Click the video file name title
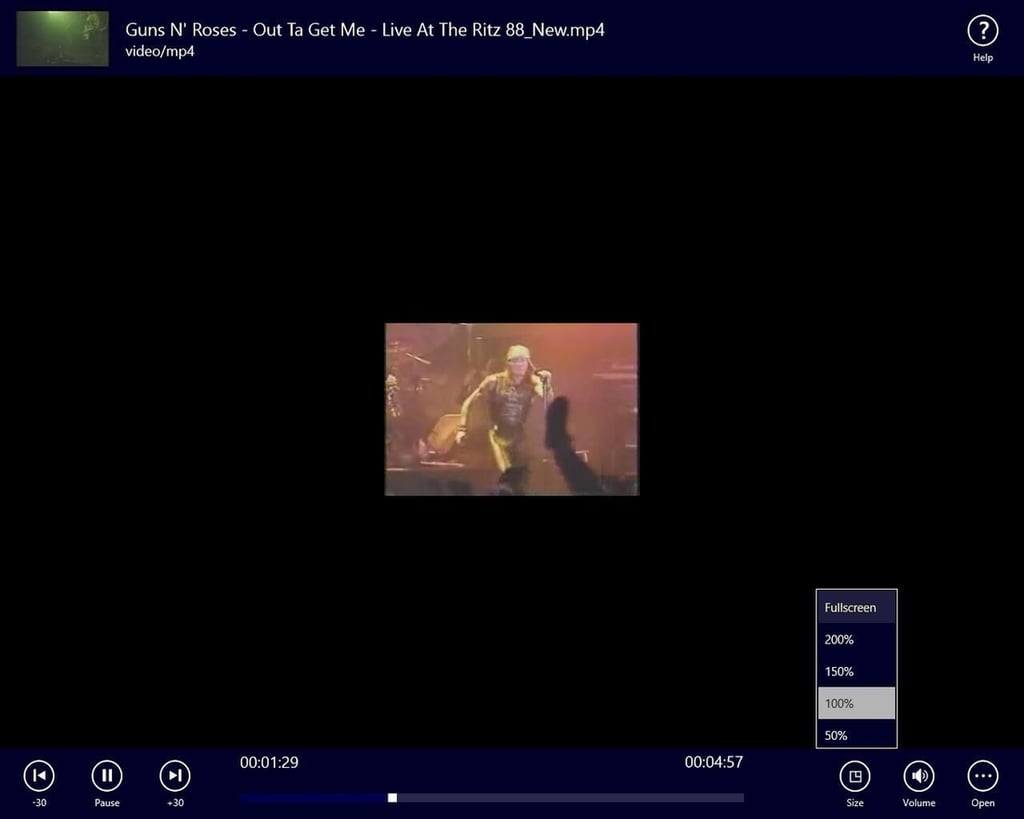 pos(365,30)
